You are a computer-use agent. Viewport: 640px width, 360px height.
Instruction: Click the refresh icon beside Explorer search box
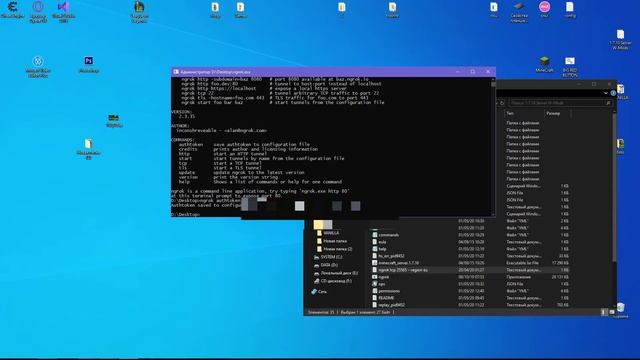point(502,103)
